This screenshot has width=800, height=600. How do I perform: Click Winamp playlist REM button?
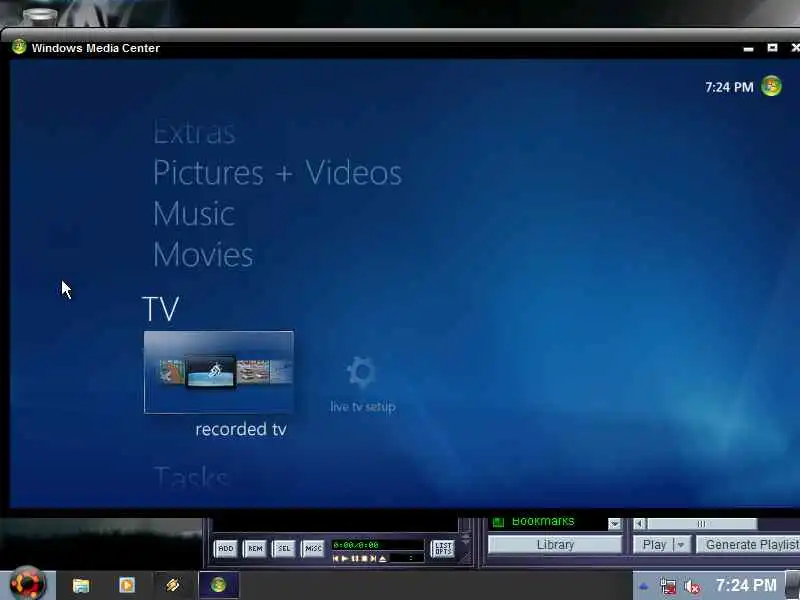(255, 548)
